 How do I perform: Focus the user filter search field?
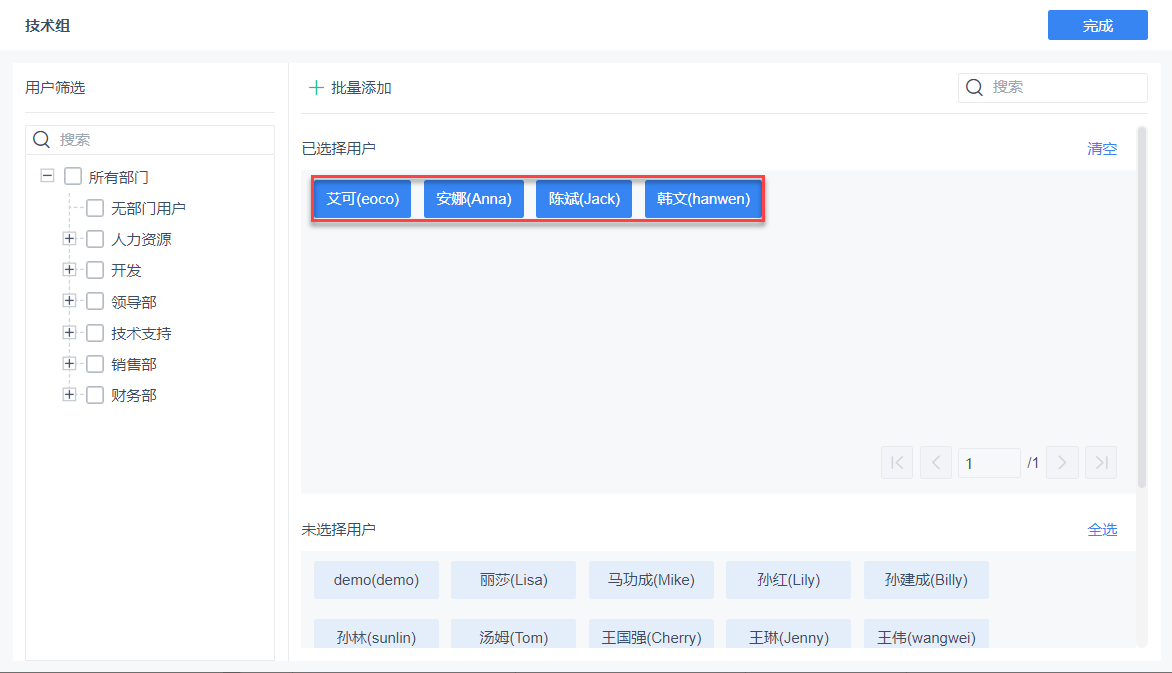[149, 140]
